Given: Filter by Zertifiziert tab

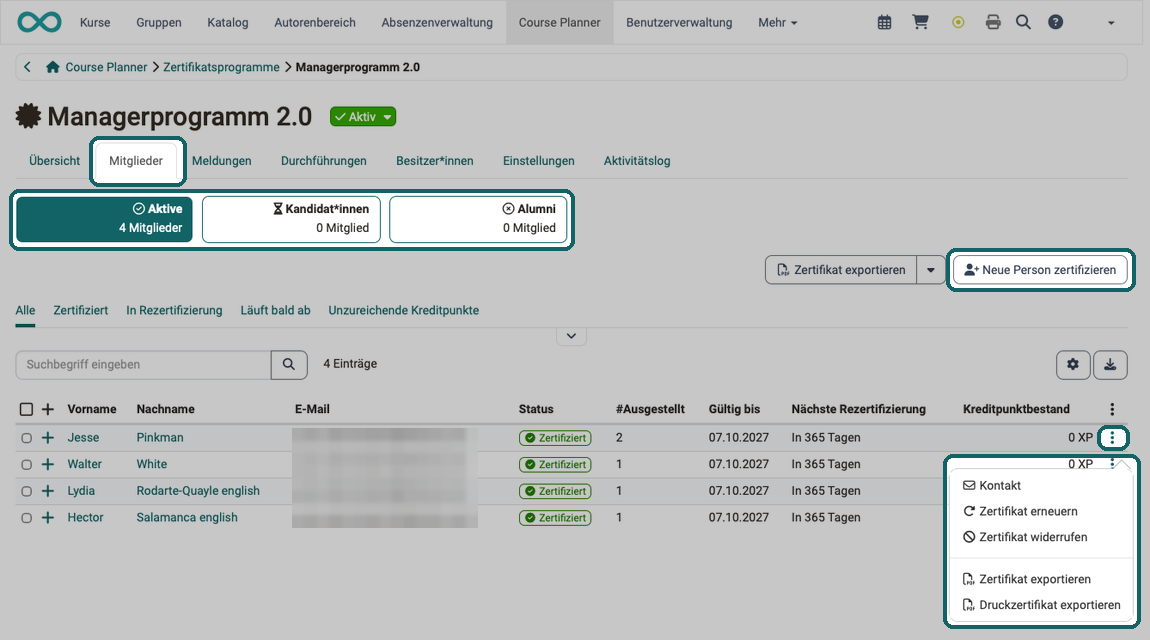Looking at the screenshot, I should [81, 310].
